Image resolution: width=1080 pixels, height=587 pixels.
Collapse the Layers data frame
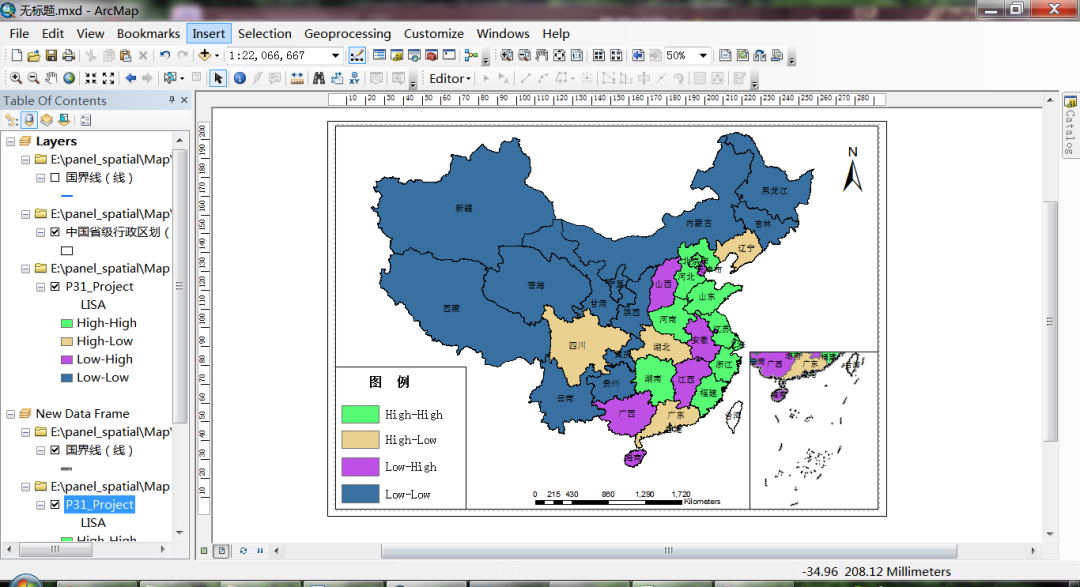pos(10,141)
